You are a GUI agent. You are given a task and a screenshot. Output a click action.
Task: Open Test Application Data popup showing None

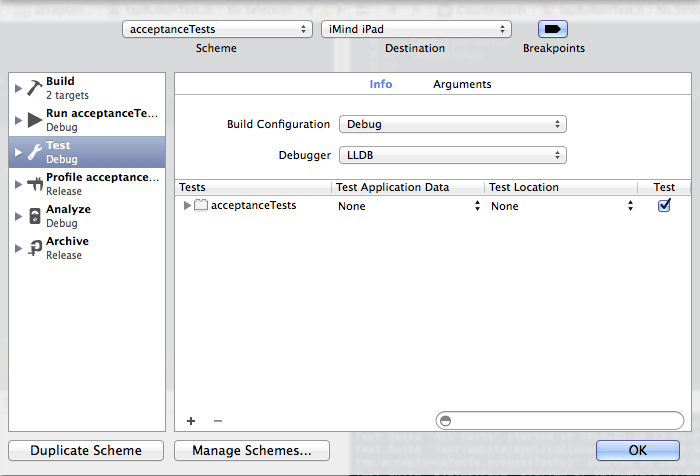[409, 206]
